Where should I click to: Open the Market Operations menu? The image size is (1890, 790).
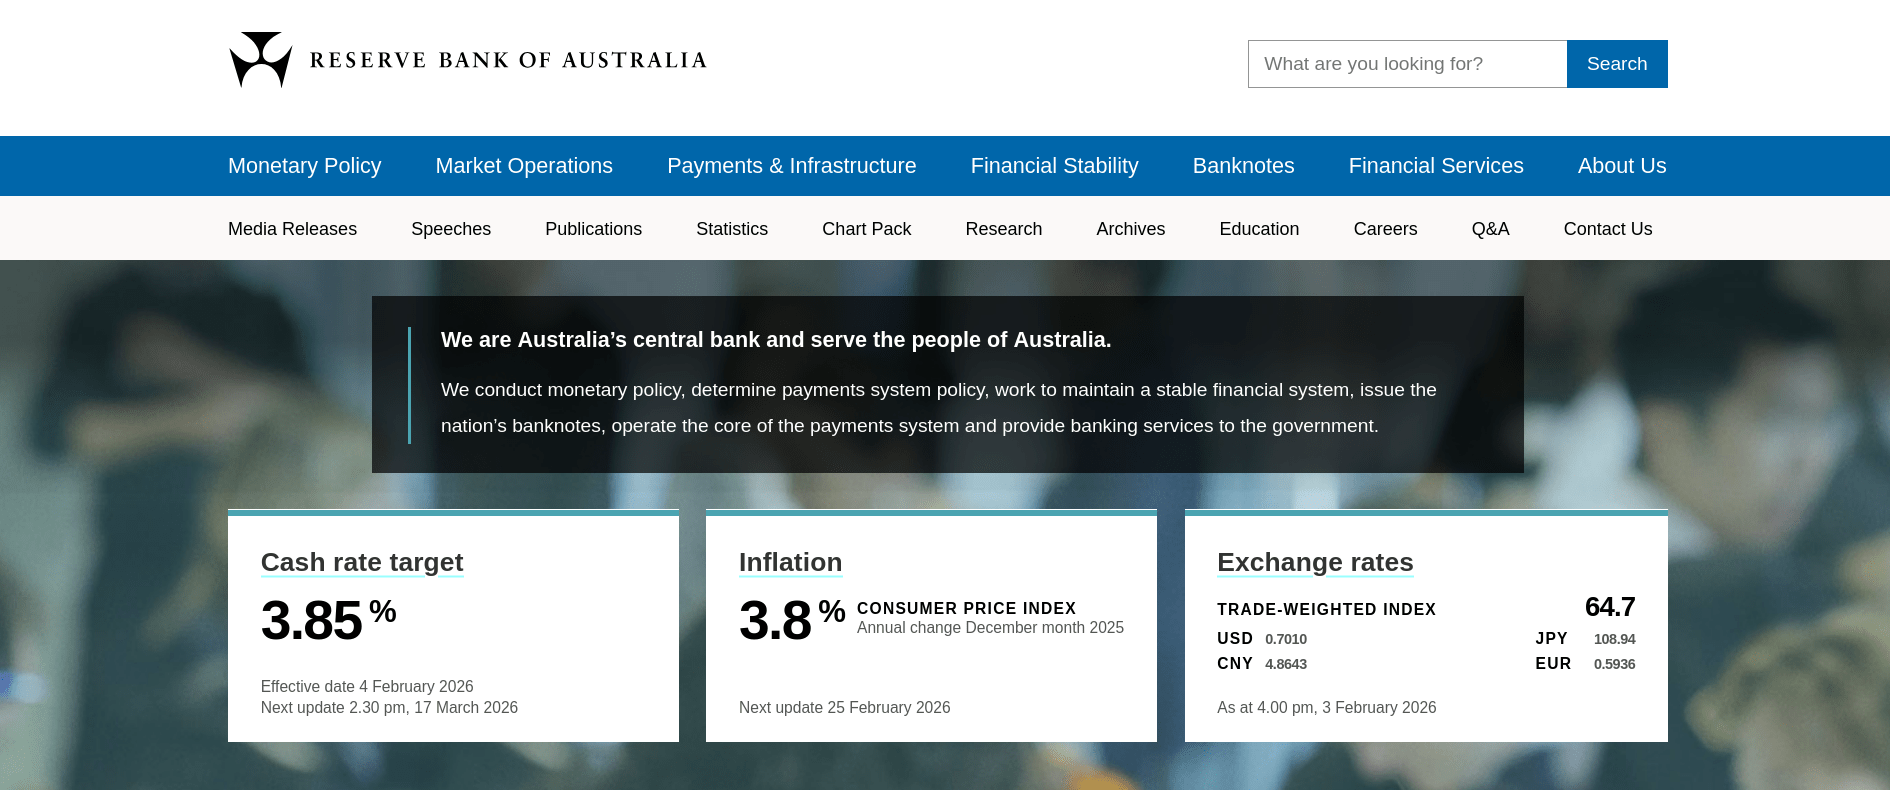(523, 166)
